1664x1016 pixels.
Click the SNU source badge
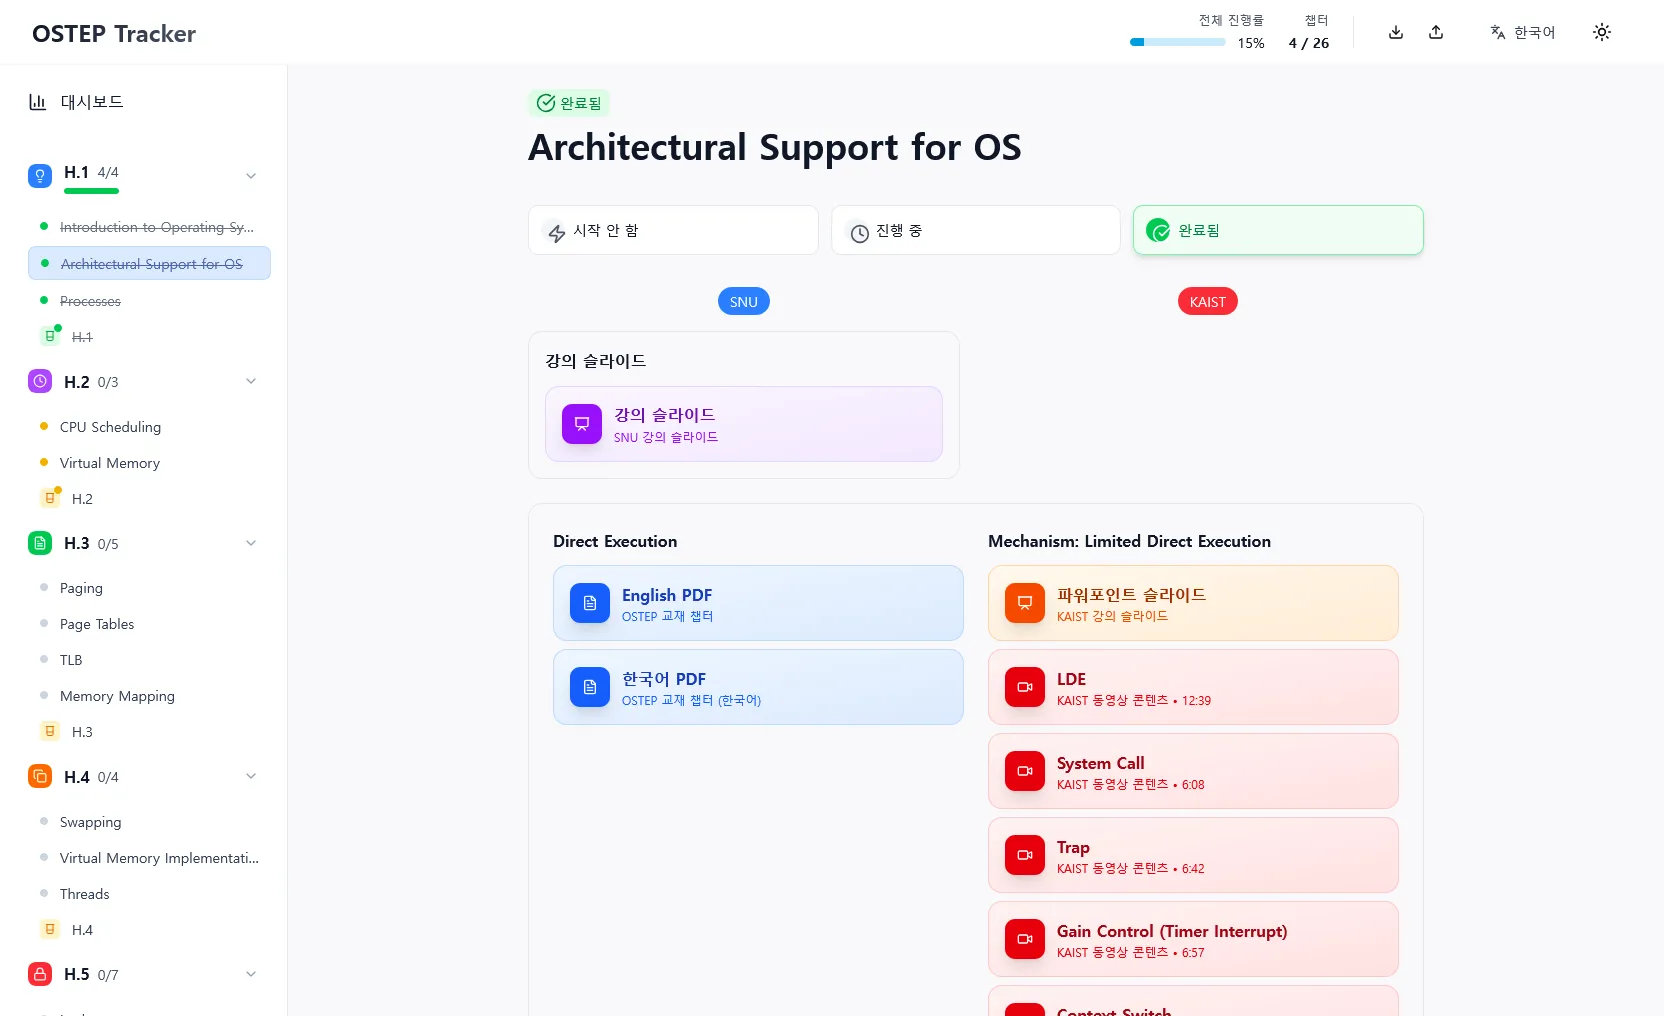coord(744,302)
